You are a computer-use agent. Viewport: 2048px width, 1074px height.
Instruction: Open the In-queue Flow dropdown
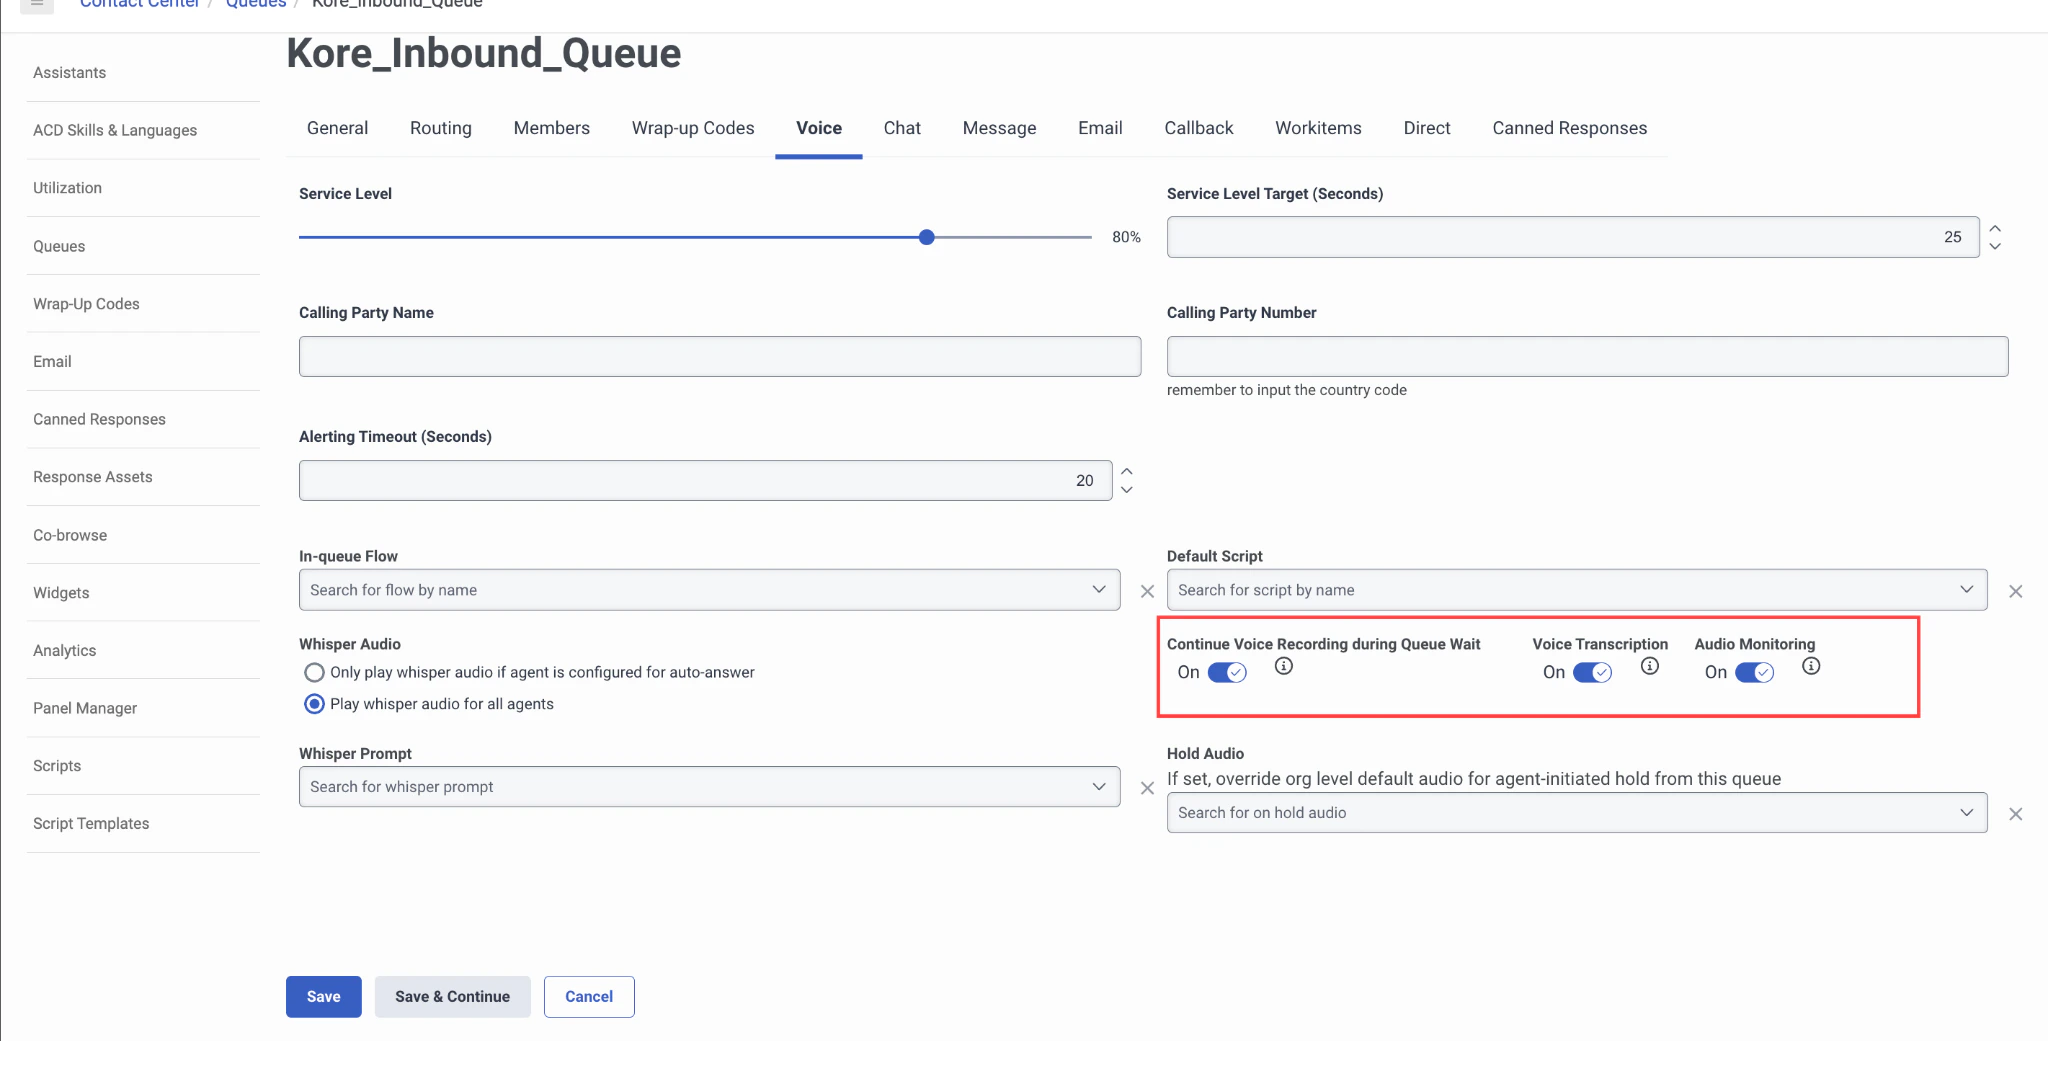click(709, 590)
